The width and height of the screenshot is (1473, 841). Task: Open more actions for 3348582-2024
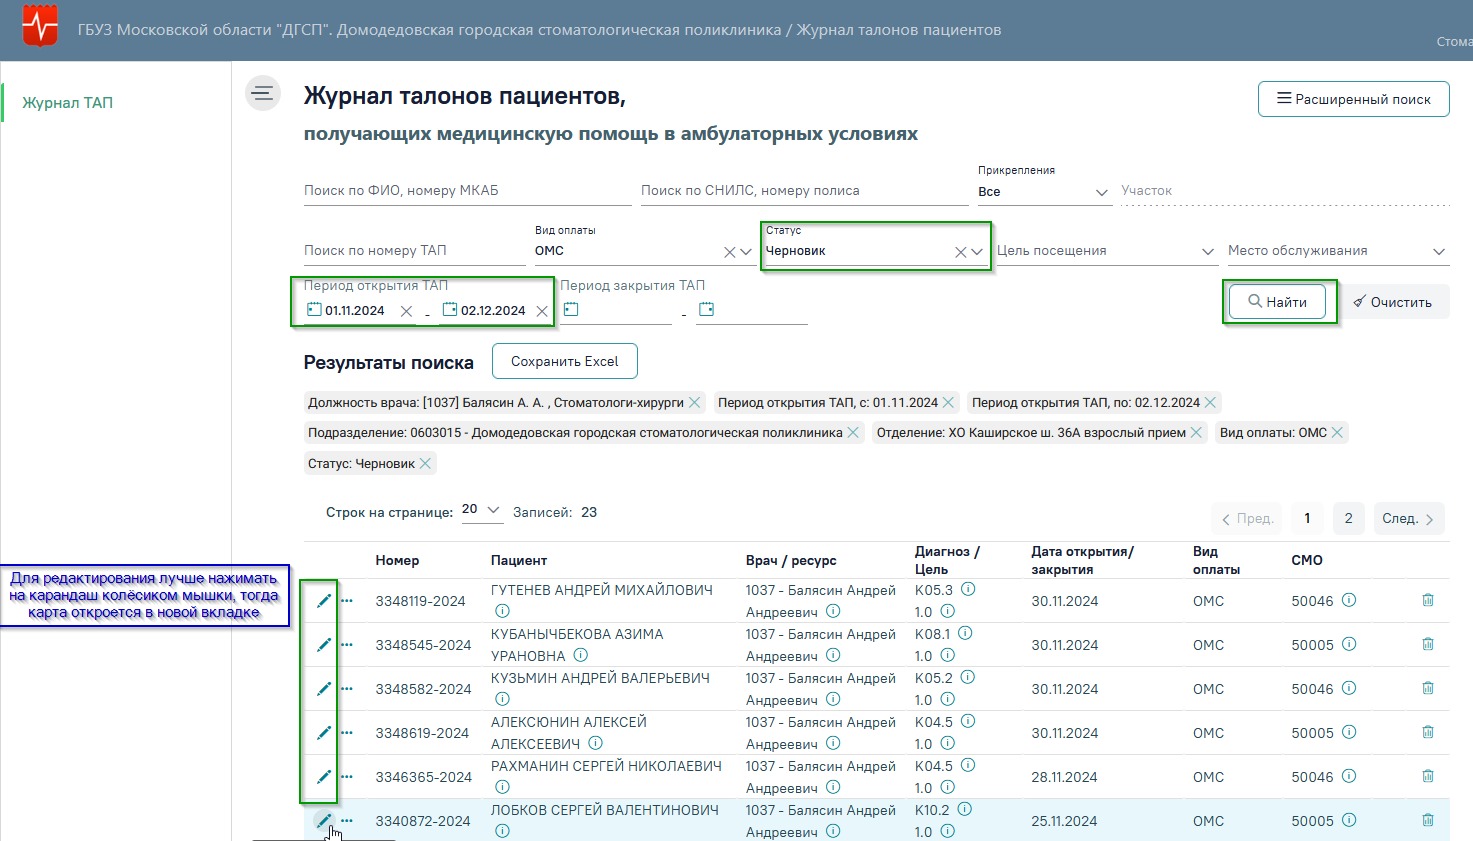[347, 689]
